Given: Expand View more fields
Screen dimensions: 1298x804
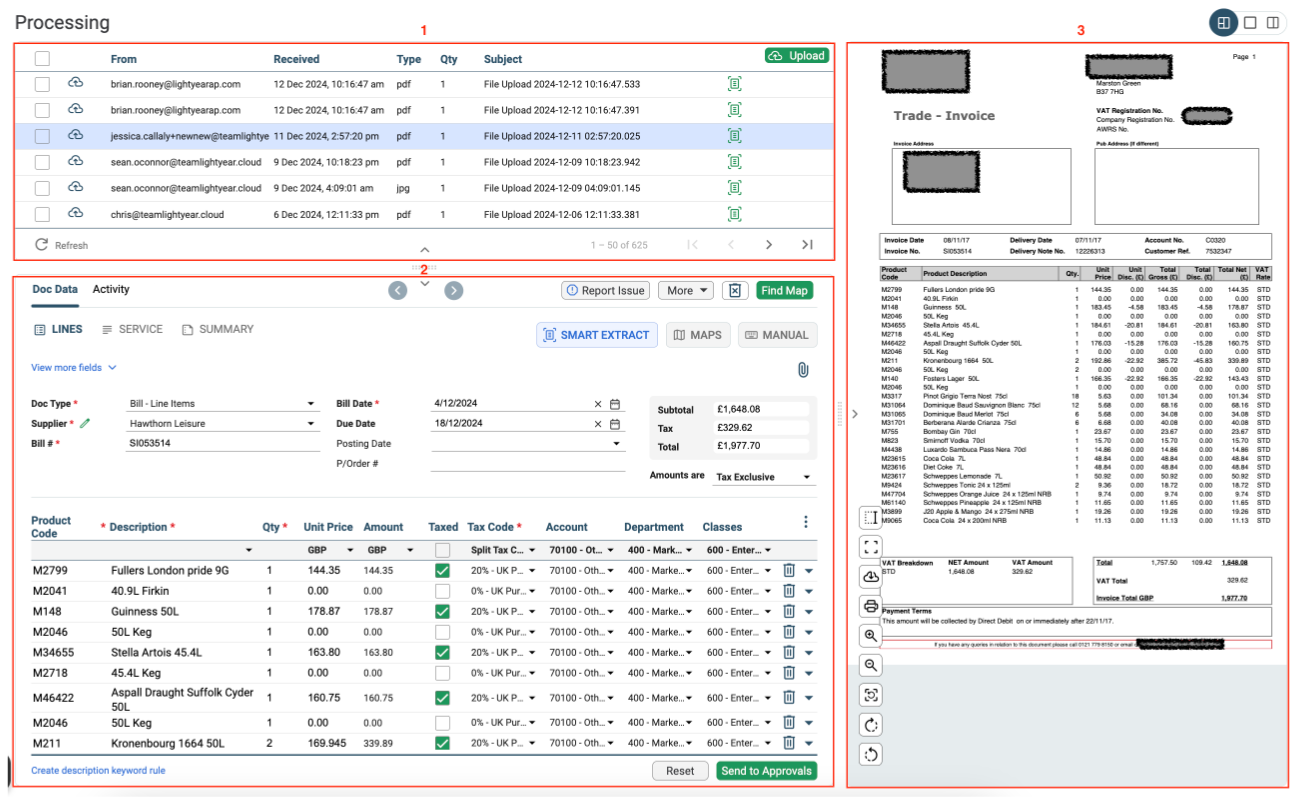Looking at the screenshot, I should [x=74, y=368].
